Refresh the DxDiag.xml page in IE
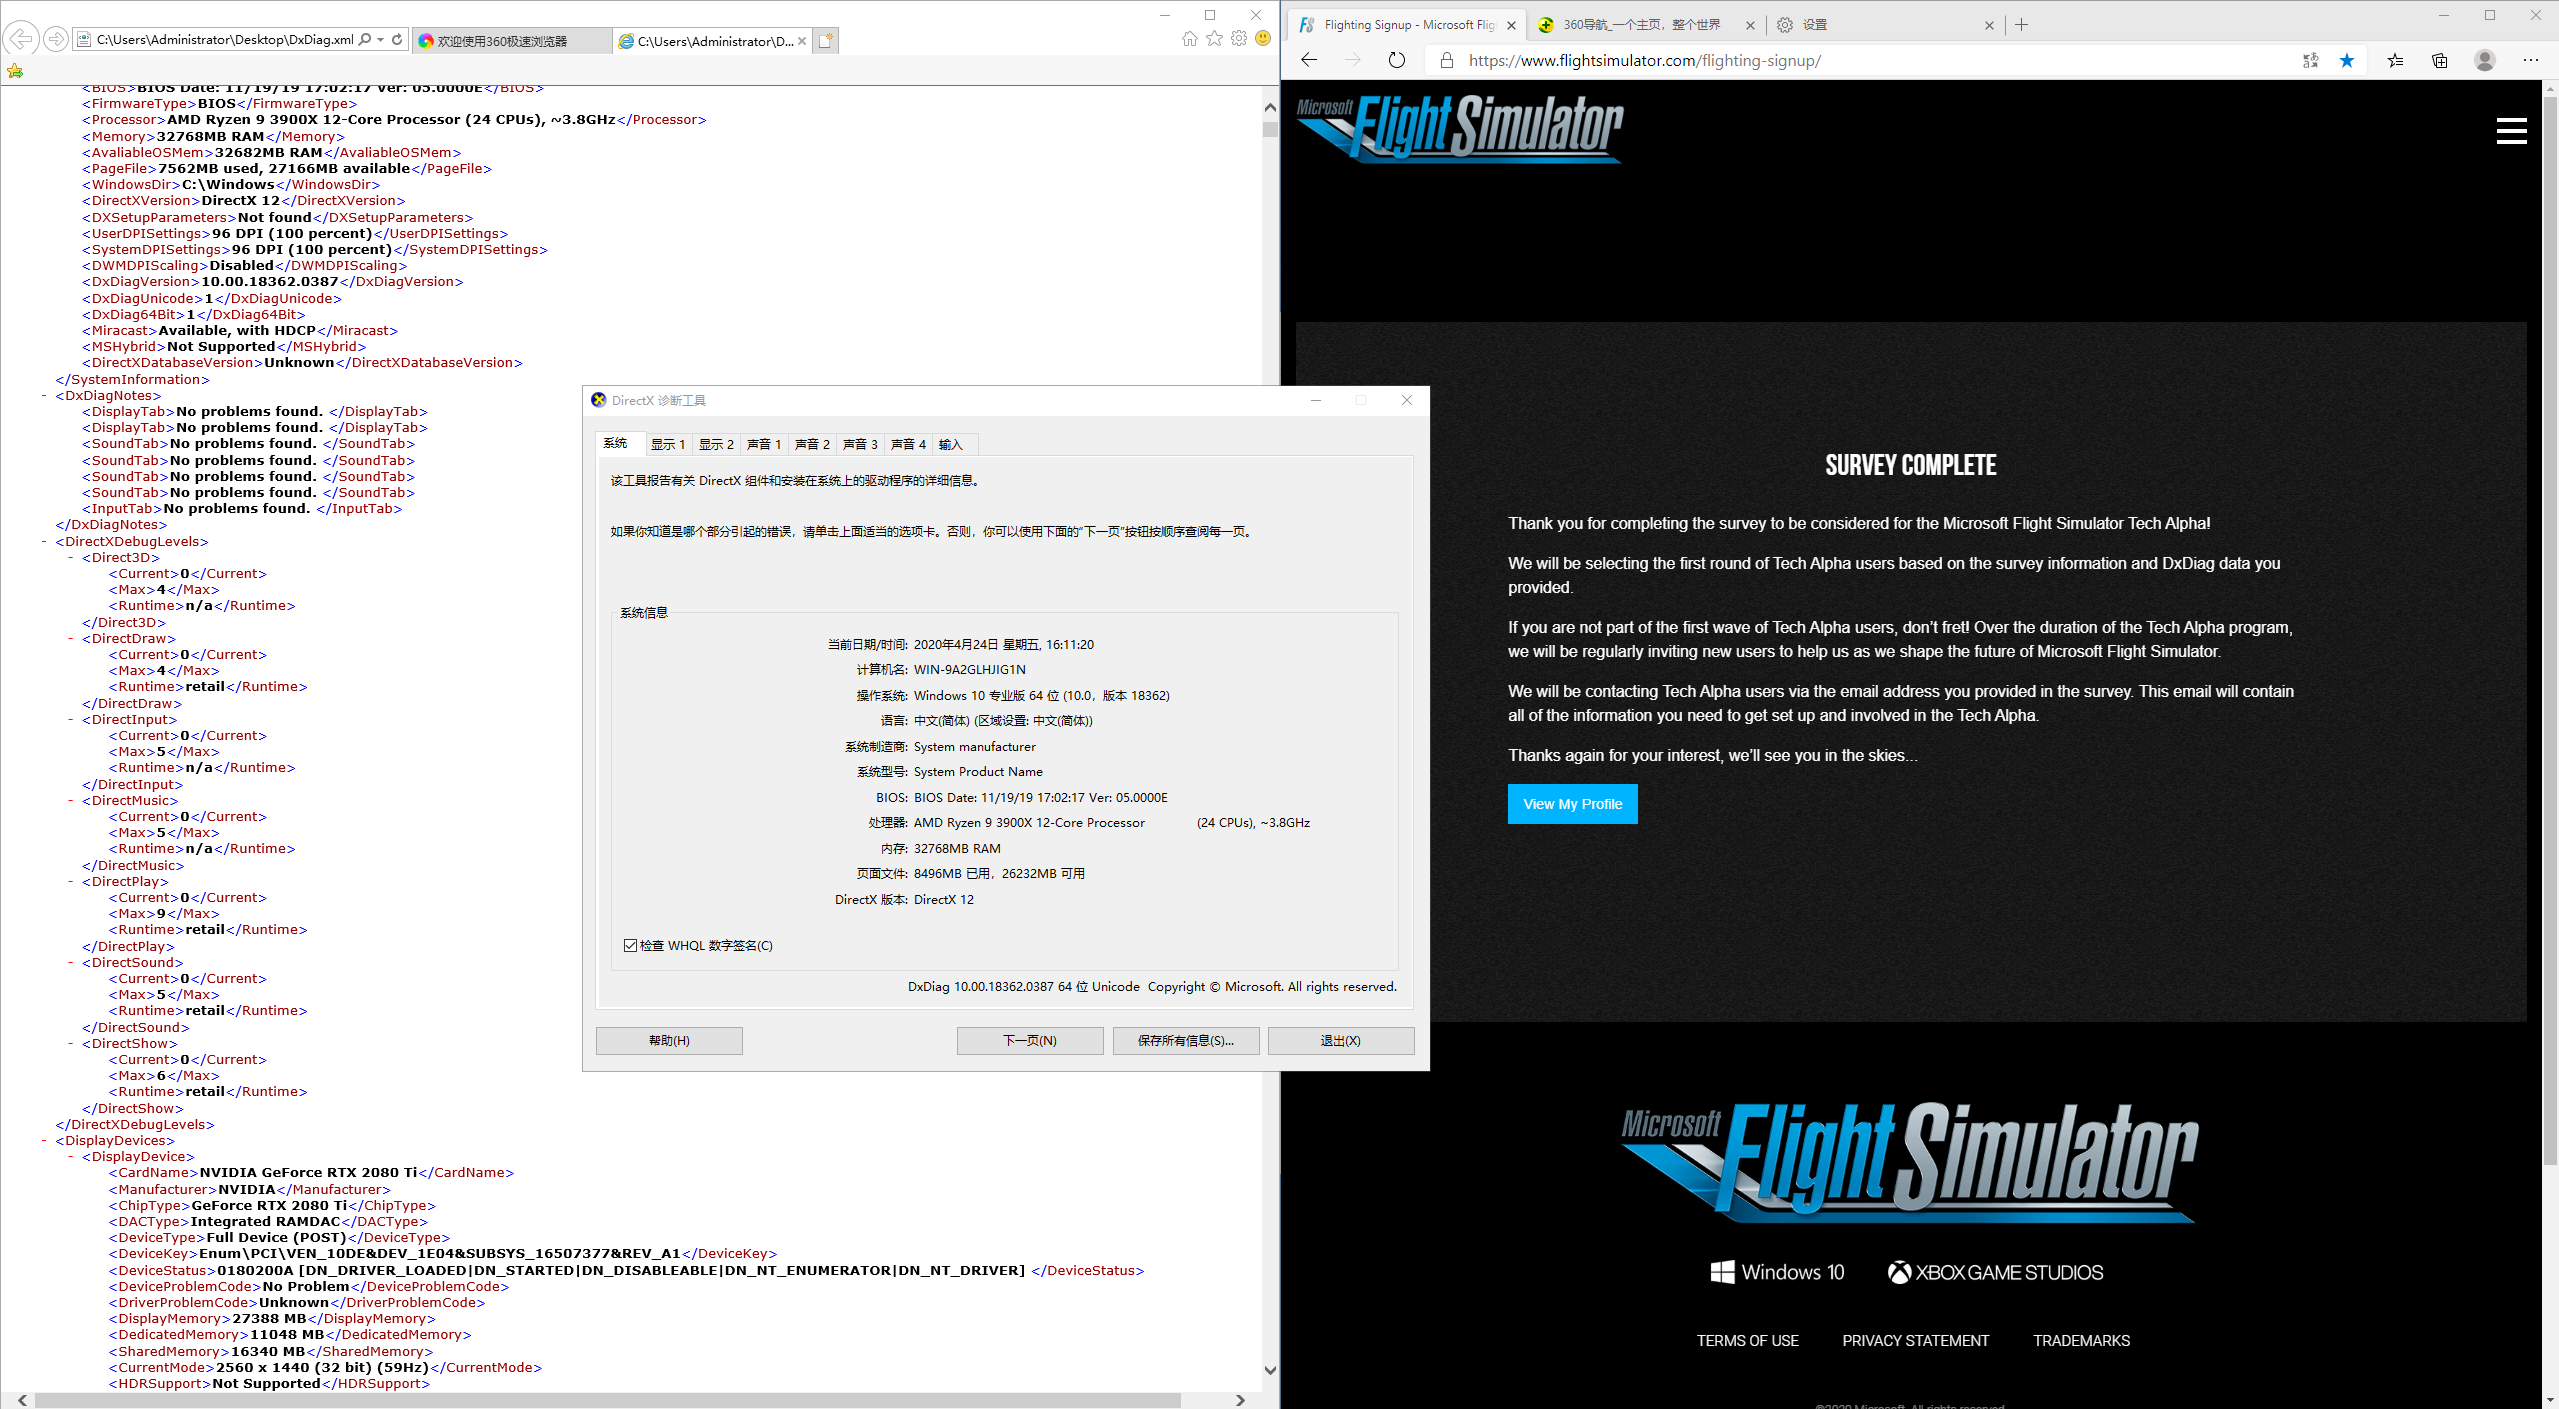Screen dimensions: 2559x1409 (397, 39)
